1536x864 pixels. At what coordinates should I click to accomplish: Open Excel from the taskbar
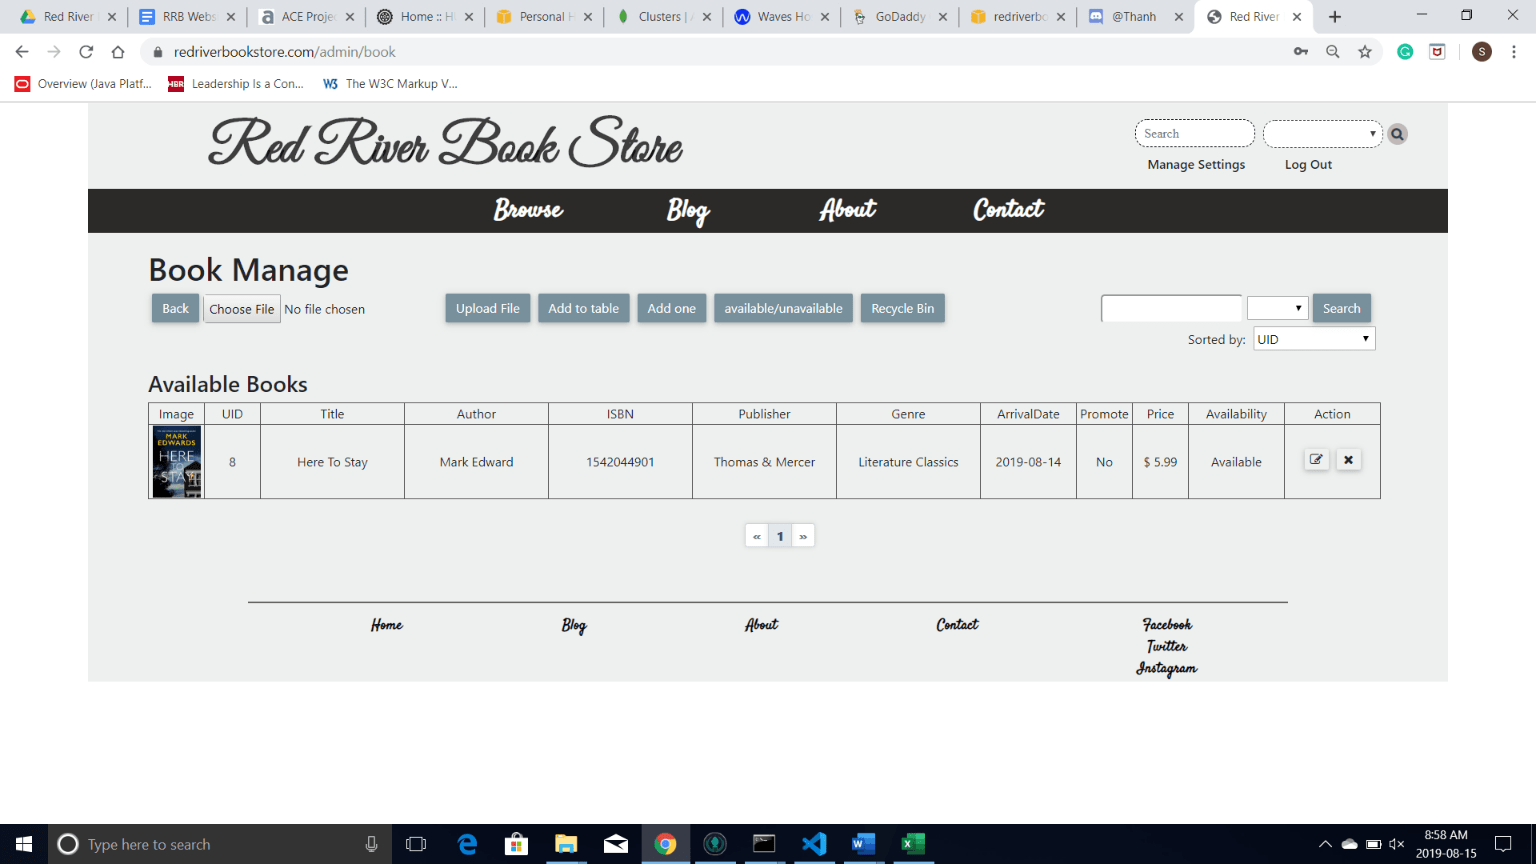click(912, 844)
